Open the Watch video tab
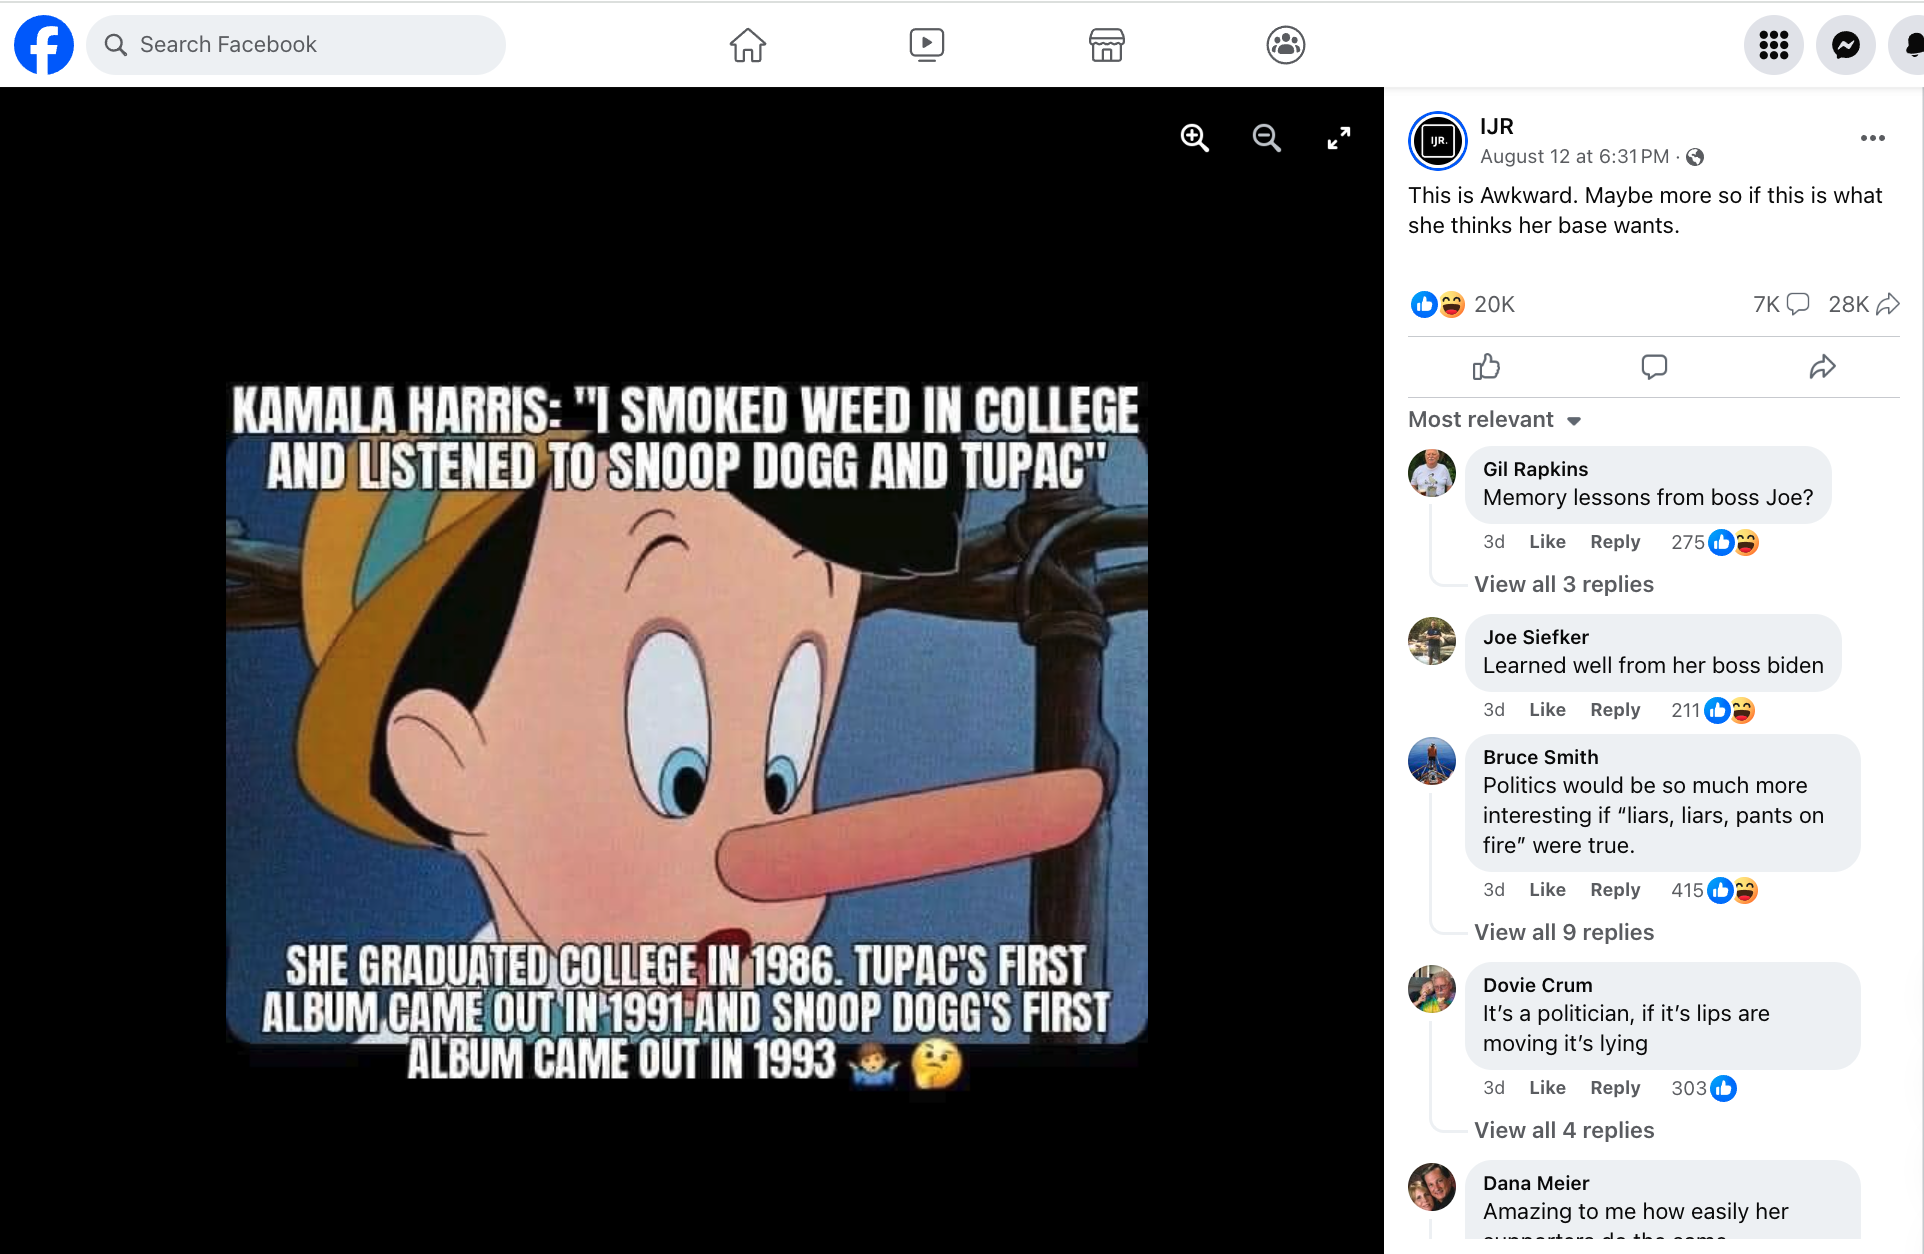Screen dimensions: 1924x1254 tap(926, 45)
